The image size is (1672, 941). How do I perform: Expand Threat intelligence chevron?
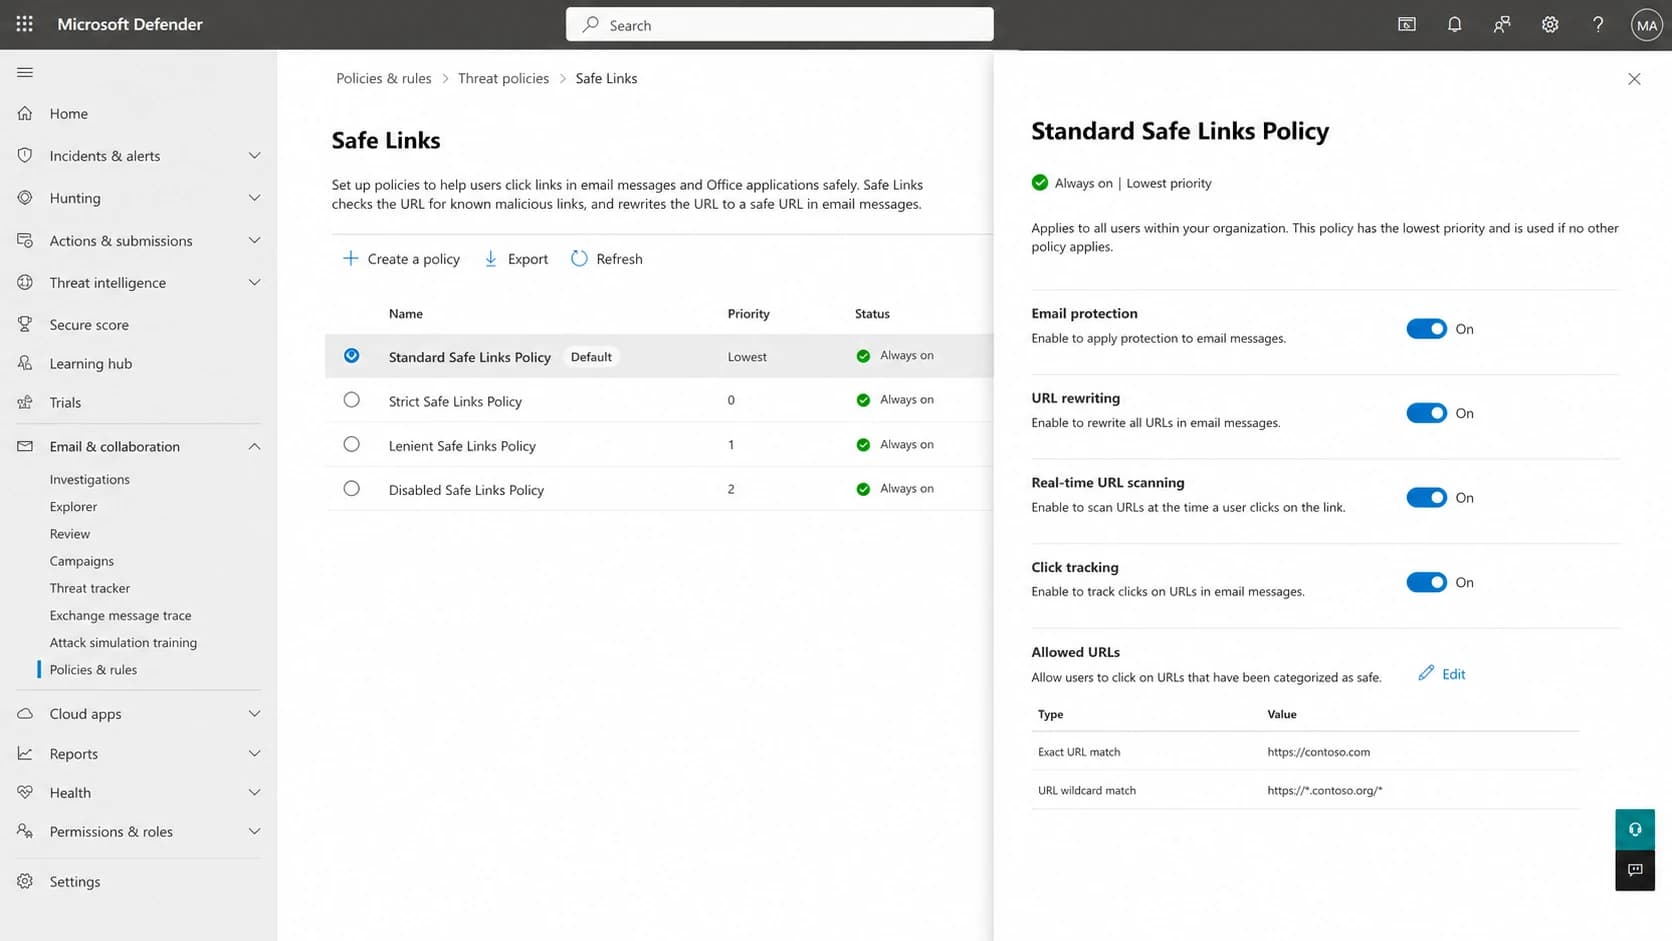[254, 282]
